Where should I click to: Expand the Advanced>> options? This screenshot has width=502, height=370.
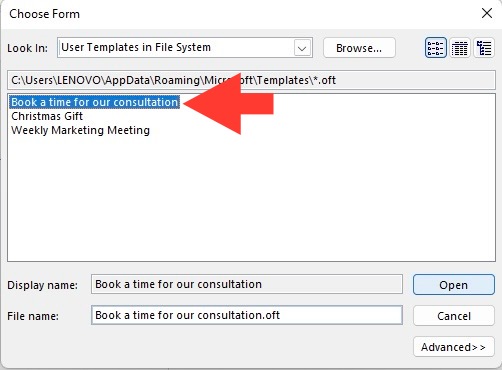point(454,347)
